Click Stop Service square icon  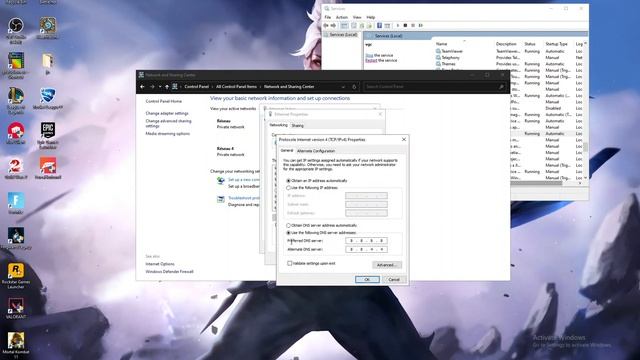pyautogui.click(x=405, y=25)
